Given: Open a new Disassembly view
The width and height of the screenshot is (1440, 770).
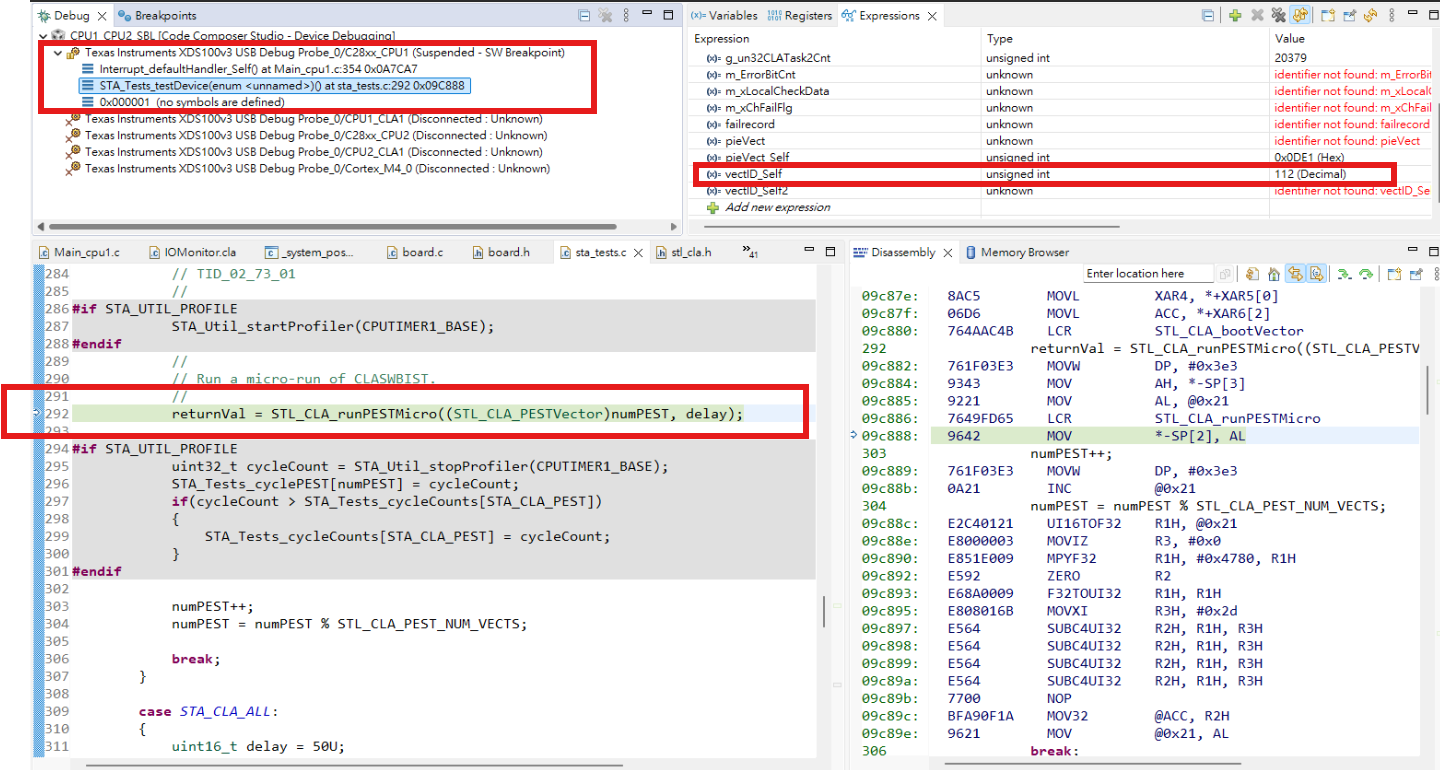Looking at the screenshot, I should [x=1393, y=273].
